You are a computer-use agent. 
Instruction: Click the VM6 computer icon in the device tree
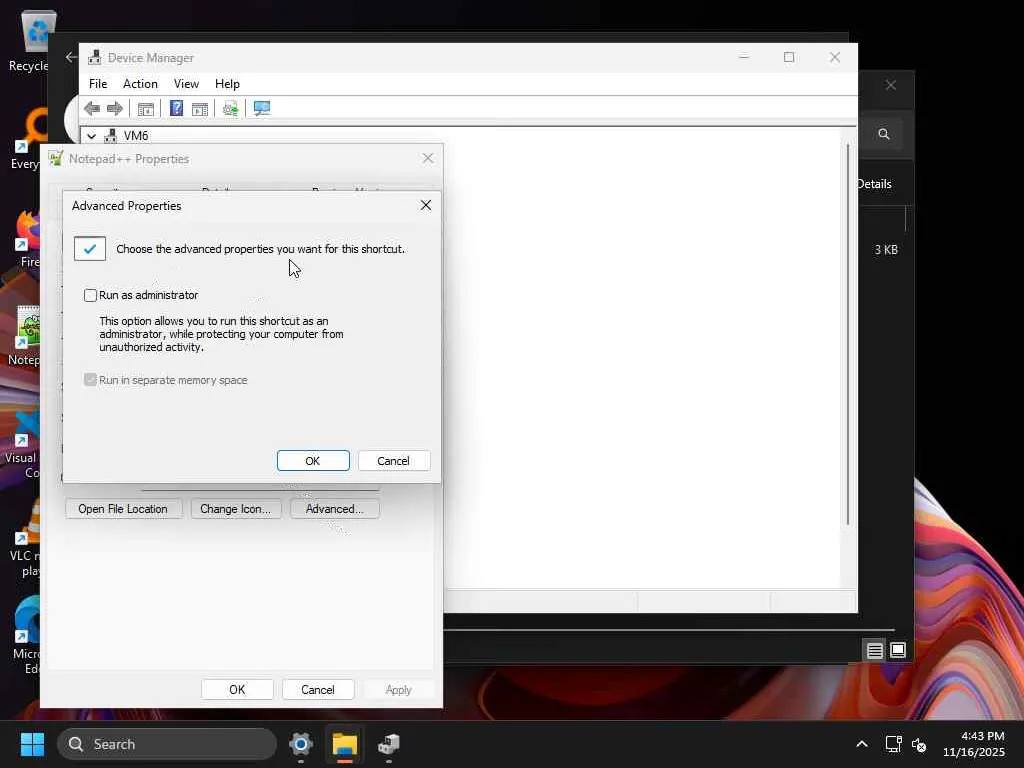tap(110, 136)
